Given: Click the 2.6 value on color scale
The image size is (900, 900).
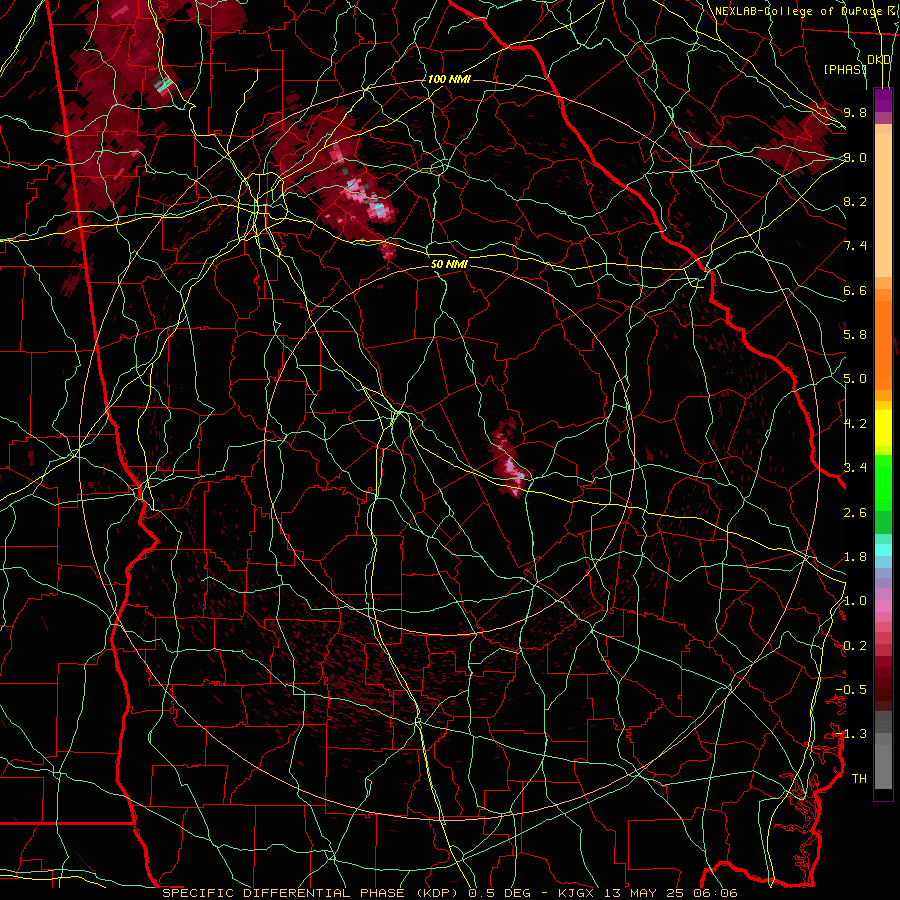Looking at the screenshot, I should [x=855, y=513].
